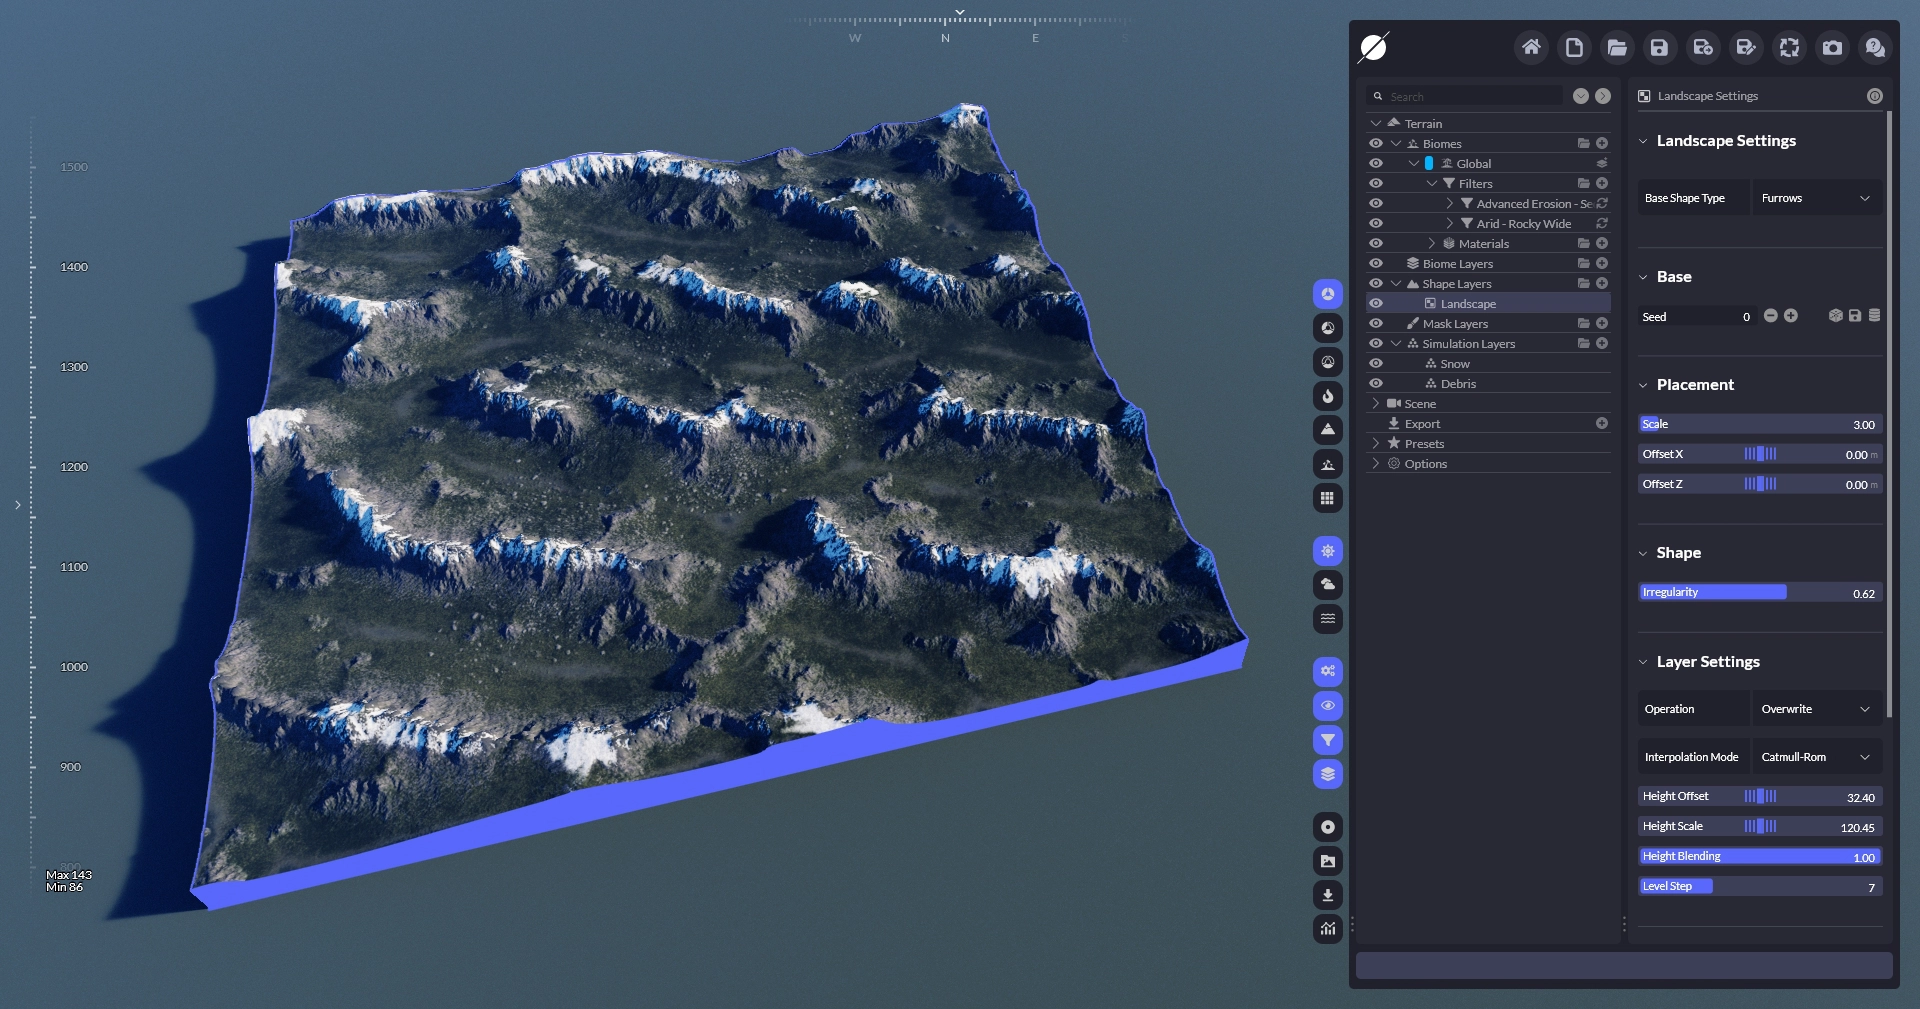Click the download icon in viewport toolbar

[1327, 895]
